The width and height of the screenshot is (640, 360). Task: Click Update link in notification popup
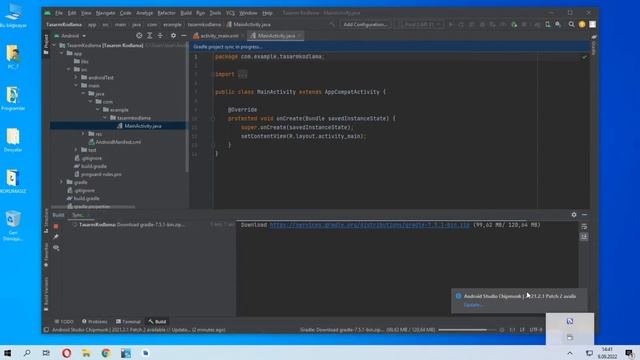click(x=473, y=305)
